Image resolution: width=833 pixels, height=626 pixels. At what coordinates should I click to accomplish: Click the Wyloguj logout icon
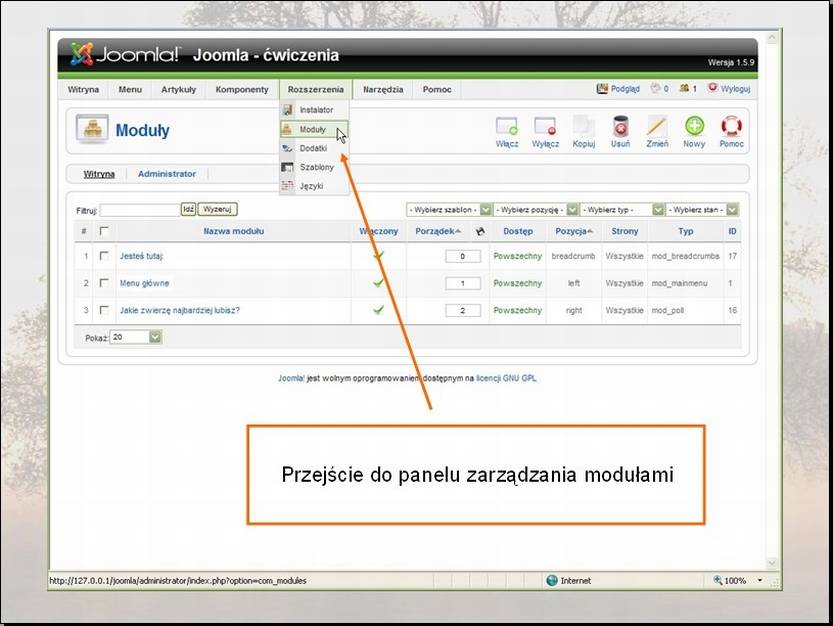[x=712, y=88]
